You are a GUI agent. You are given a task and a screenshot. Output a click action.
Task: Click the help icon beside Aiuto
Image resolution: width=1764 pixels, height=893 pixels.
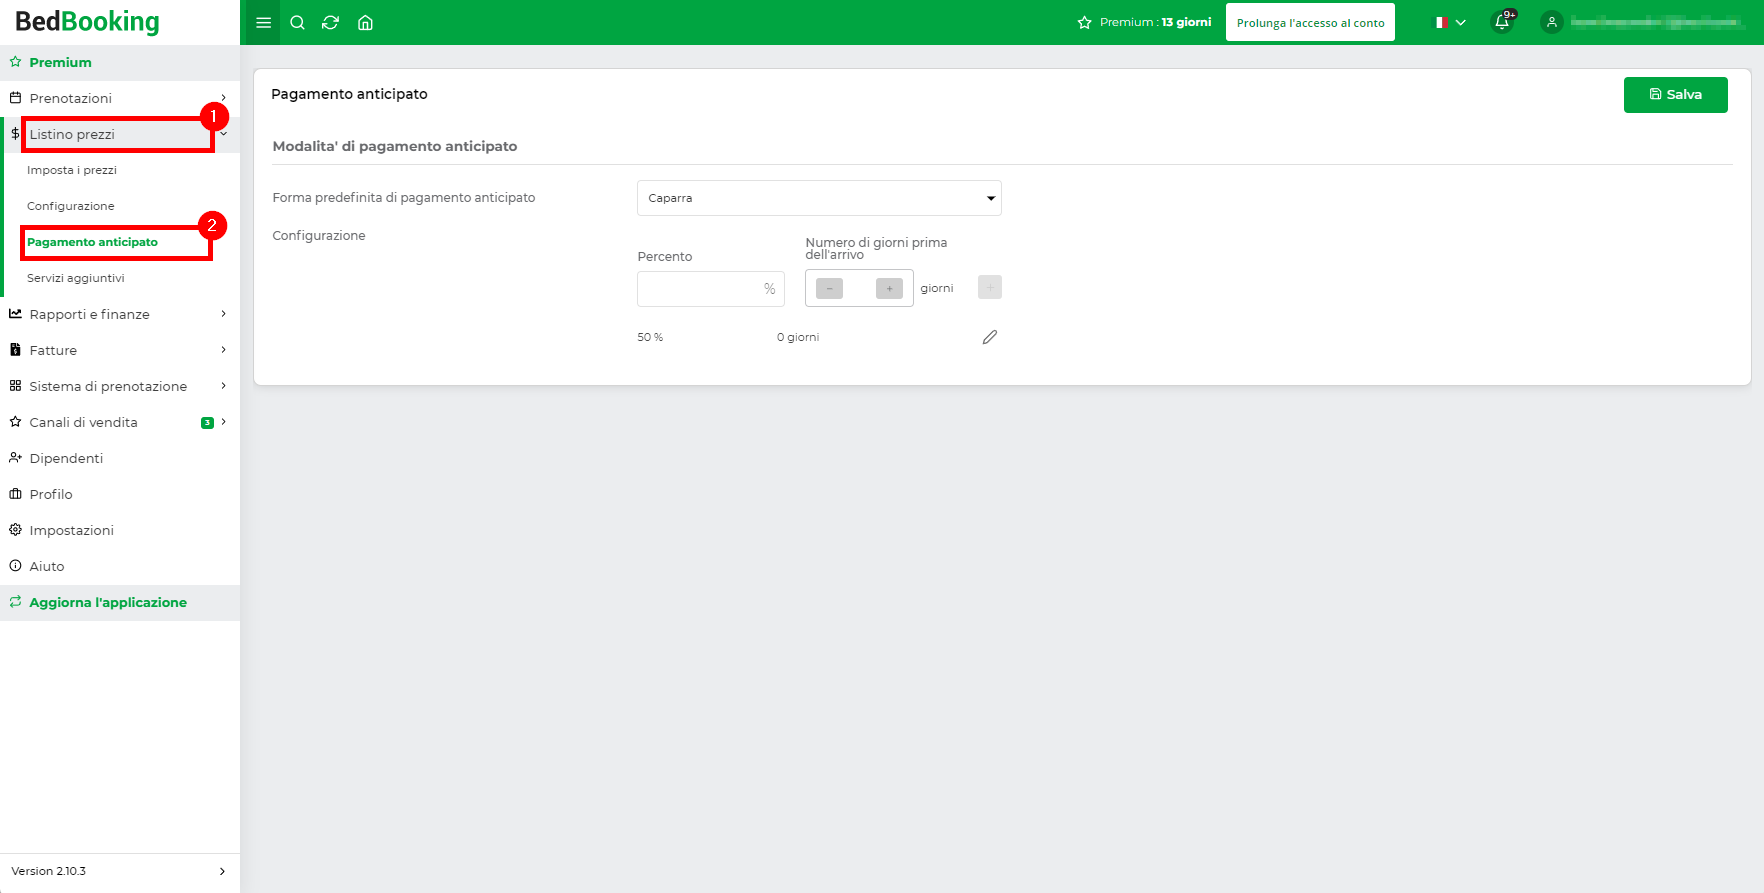coord(15,566)
